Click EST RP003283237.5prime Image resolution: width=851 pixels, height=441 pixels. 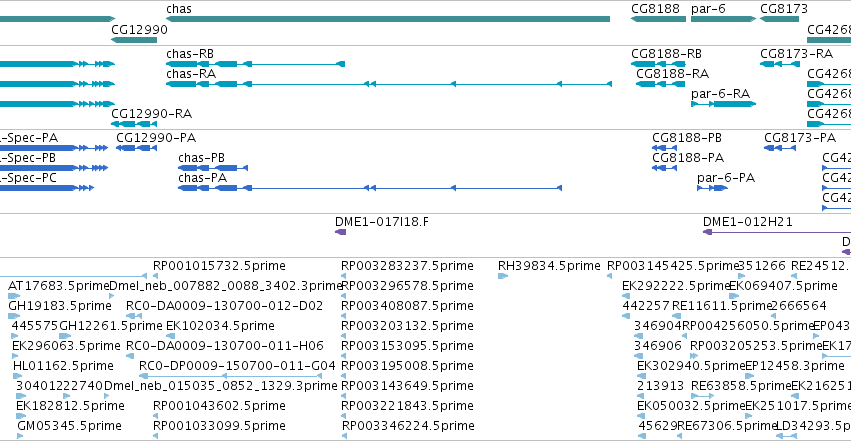coord(407,266)
